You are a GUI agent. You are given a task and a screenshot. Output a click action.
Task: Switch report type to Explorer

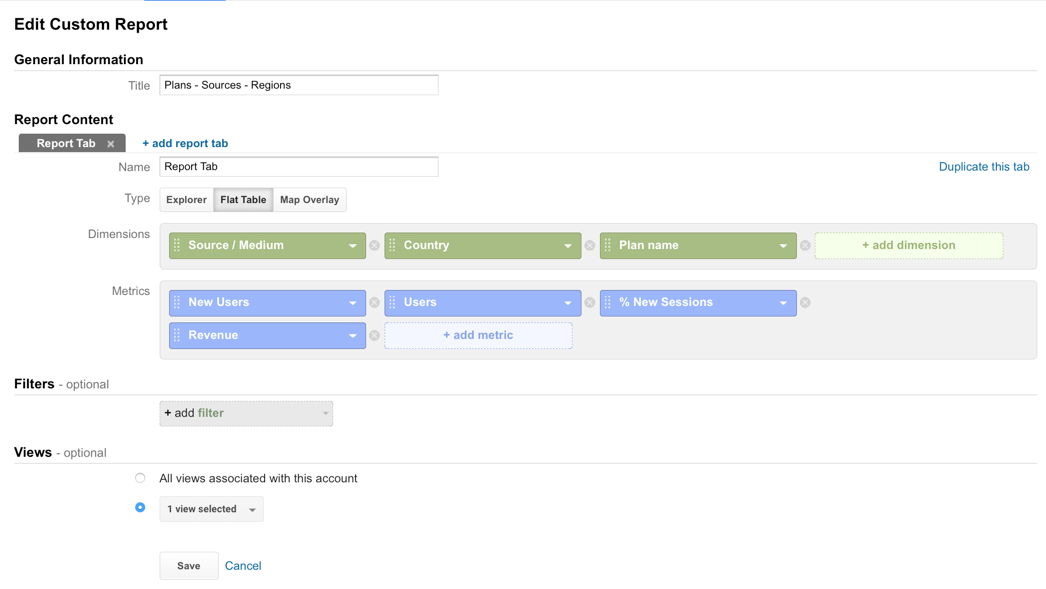[x=186, y=200]
